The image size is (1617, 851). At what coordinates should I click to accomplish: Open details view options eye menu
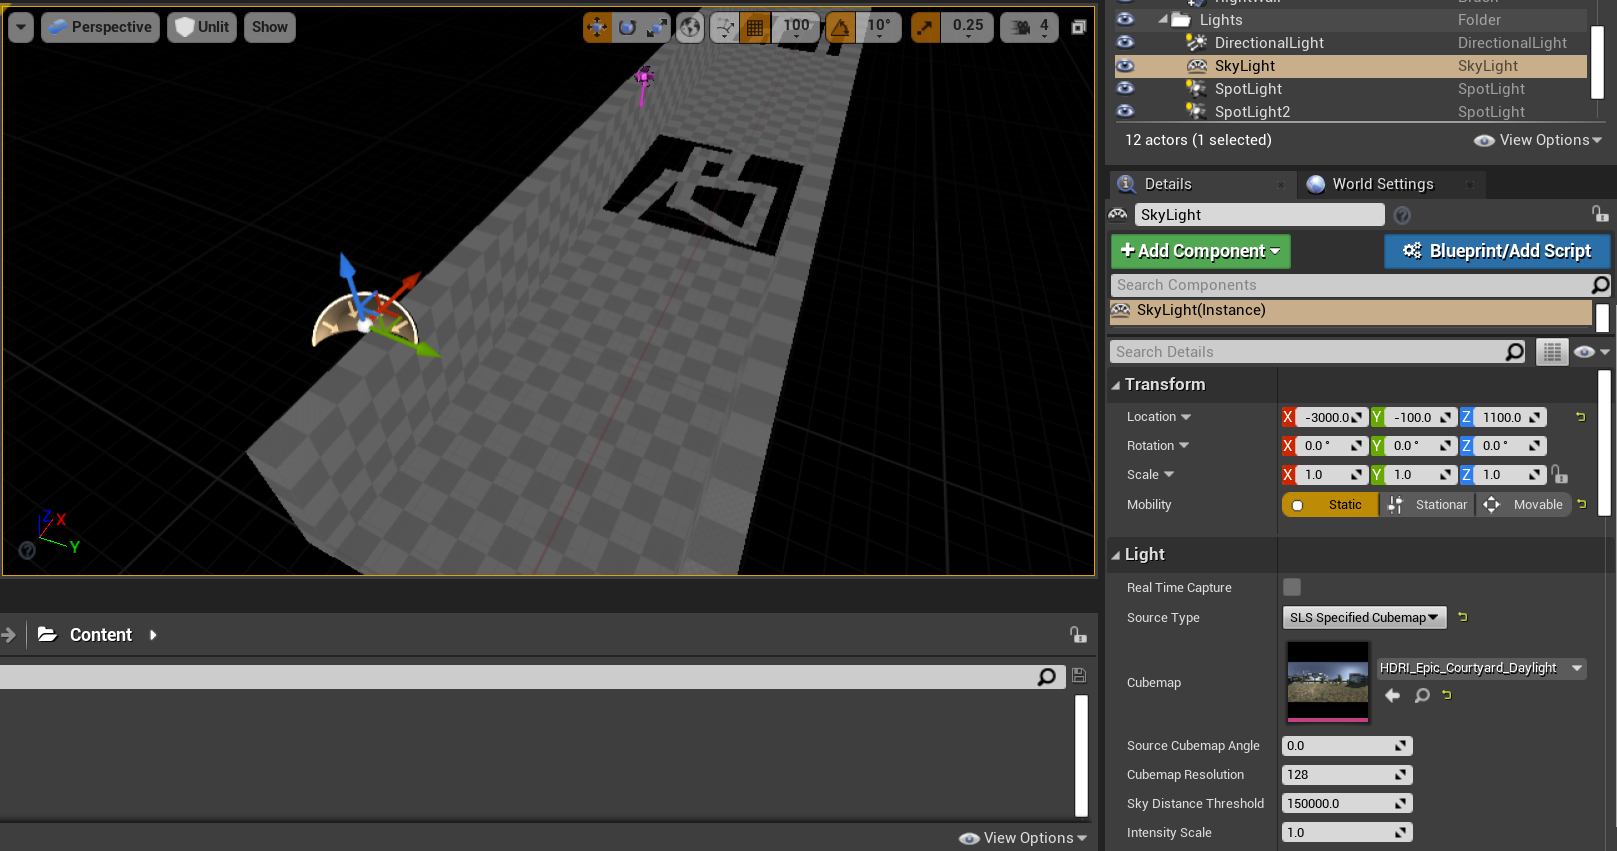(1590, 352)
